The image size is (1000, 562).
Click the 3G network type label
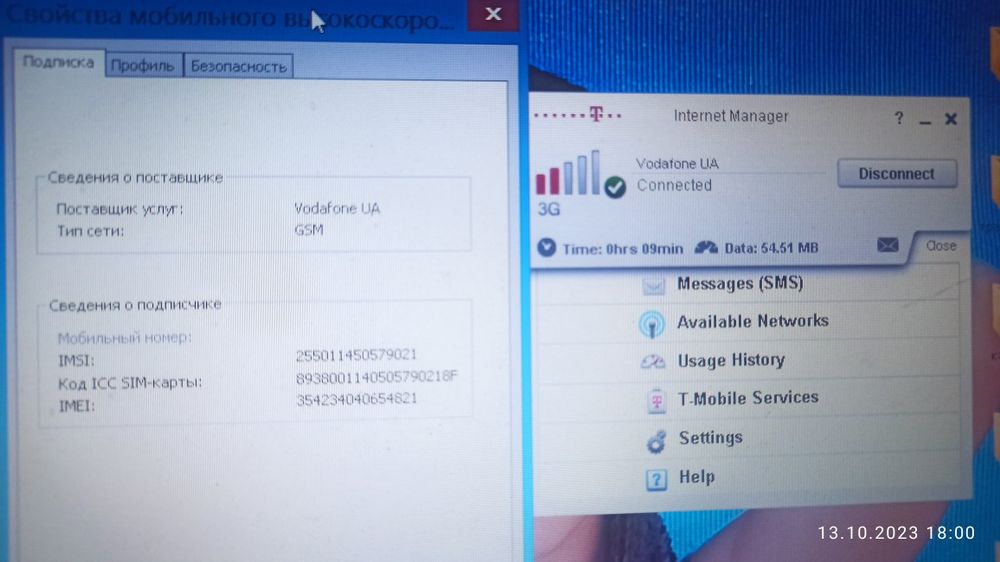click(x=548, y=209)
